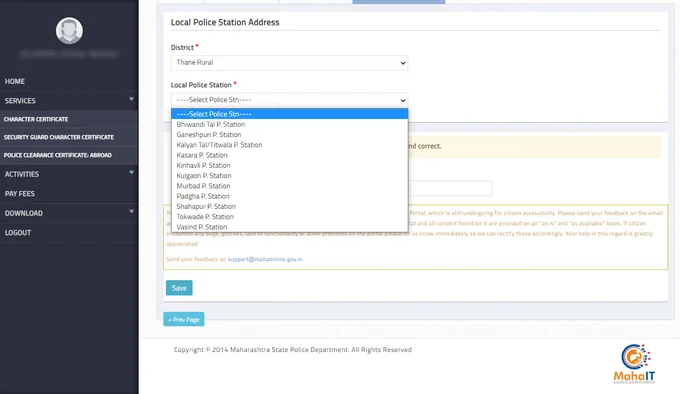Click the Local Police Station combo box
680x394 pixels.
(289, 100)
